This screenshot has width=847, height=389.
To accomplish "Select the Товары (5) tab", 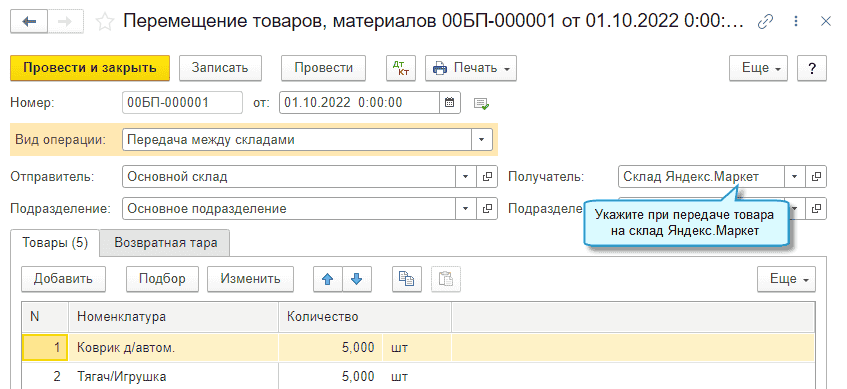I will [x=55, y=243].
